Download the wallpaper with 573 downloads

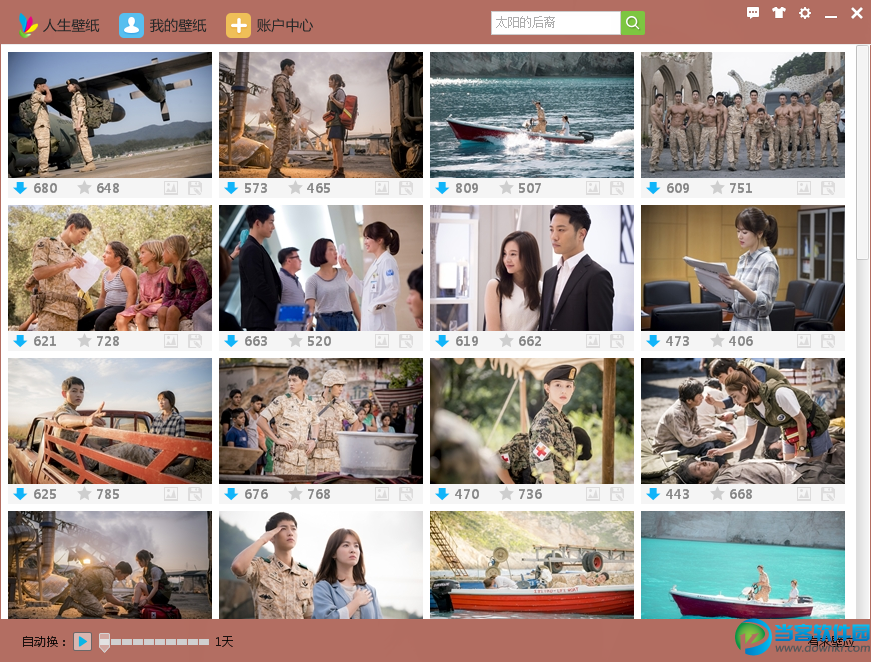[x=231, y=188]
